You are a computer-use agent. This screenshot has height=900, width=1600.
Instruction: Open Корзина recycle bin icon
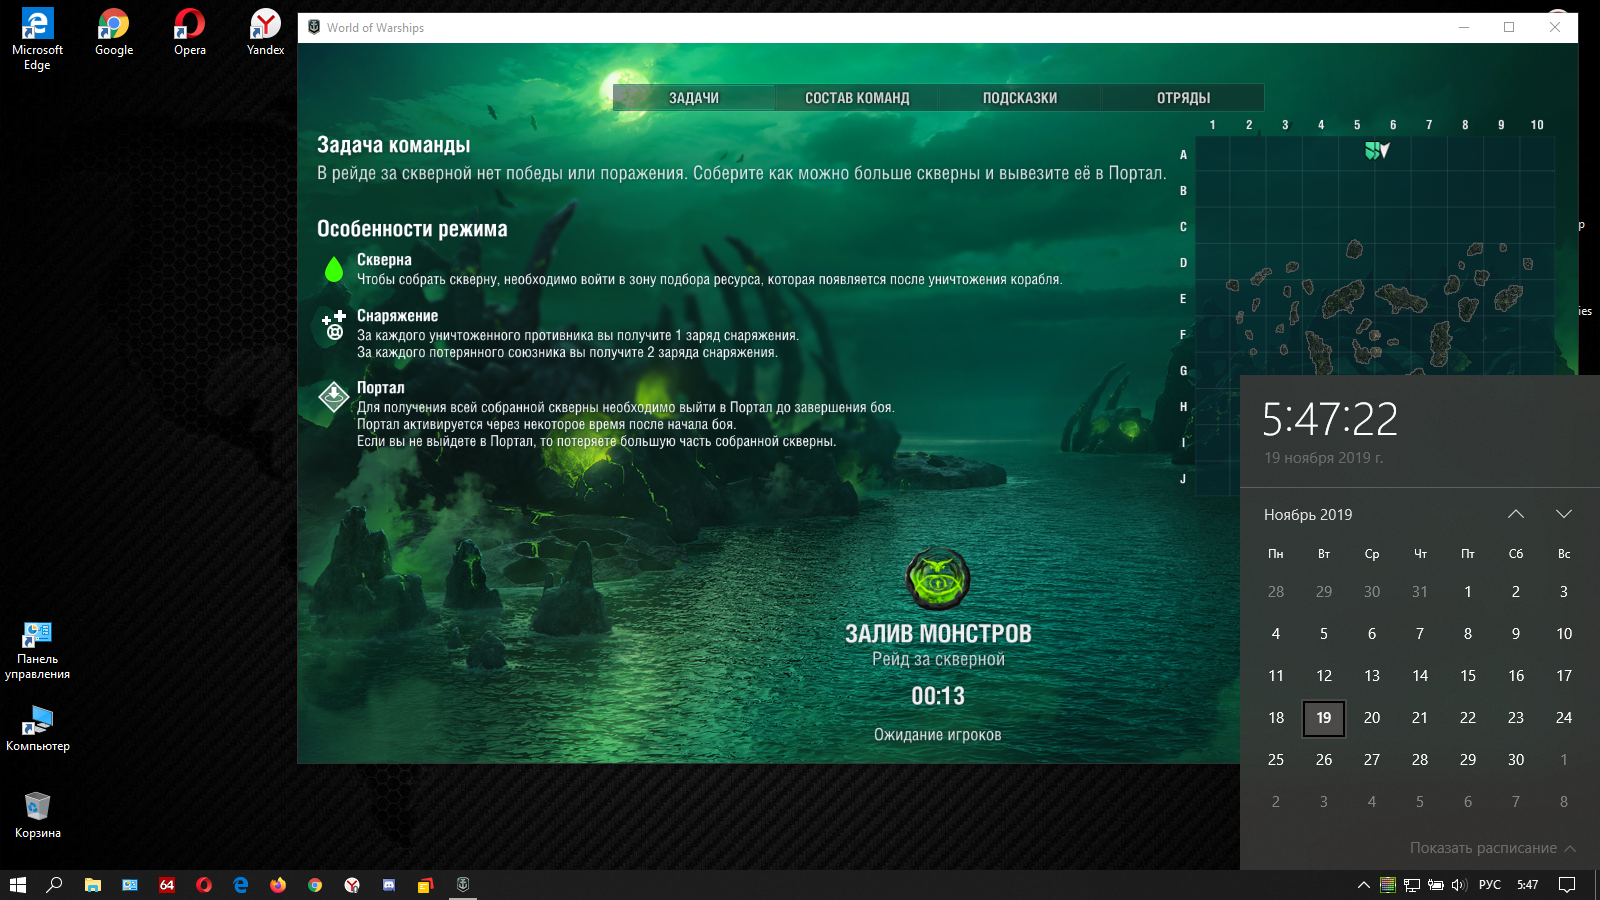pyautogui.click(x=37, y=815)
